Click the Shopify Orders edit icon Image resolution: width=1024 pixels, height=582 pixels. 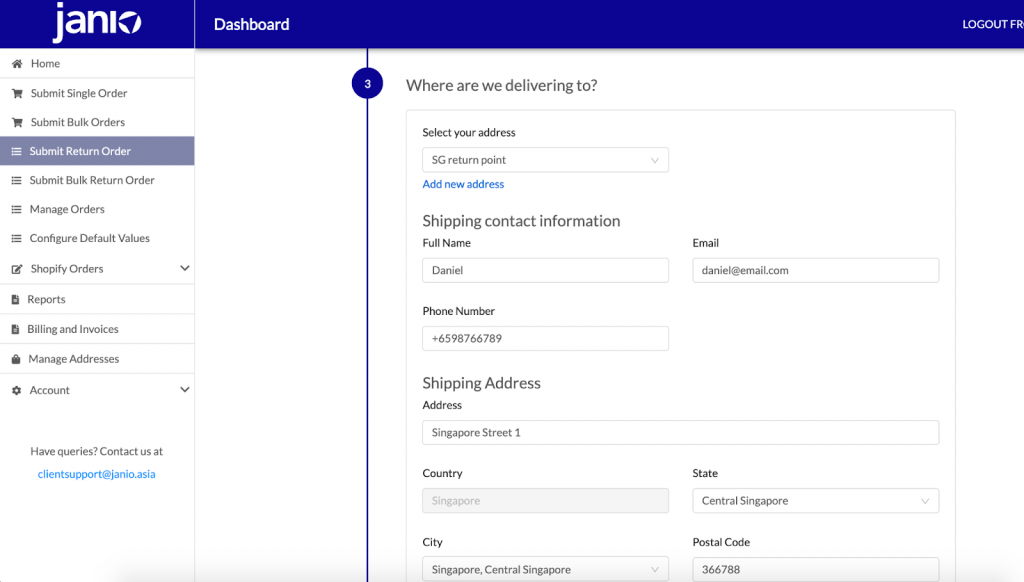click(x=16, y=268)
